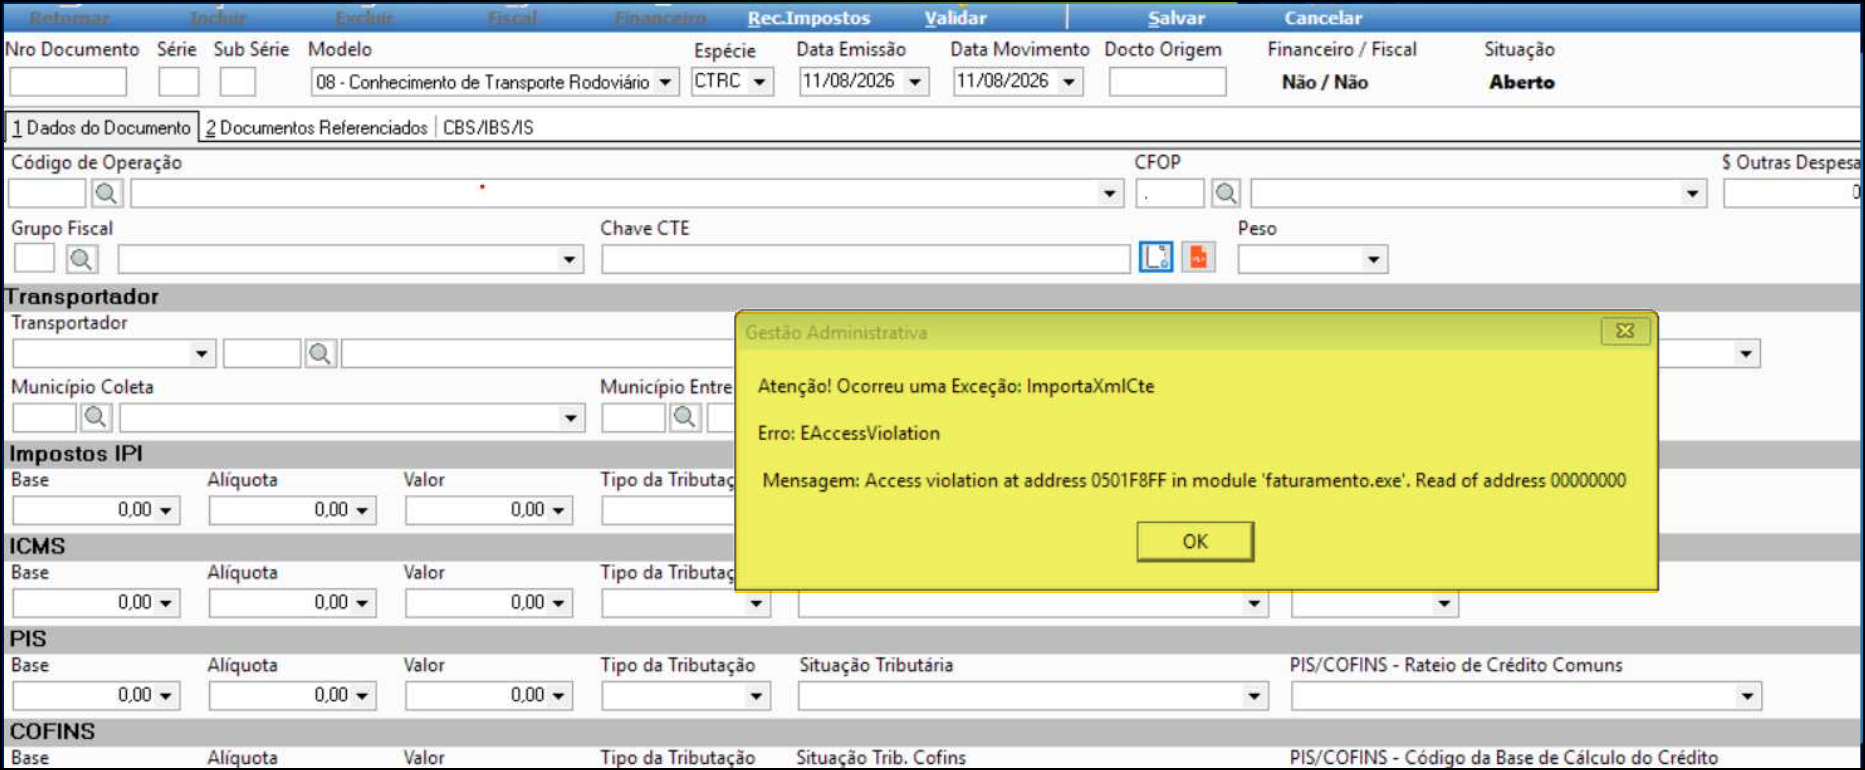Open the Transportador search magnifier
The image size is (1865, 770).
point(320,353)
